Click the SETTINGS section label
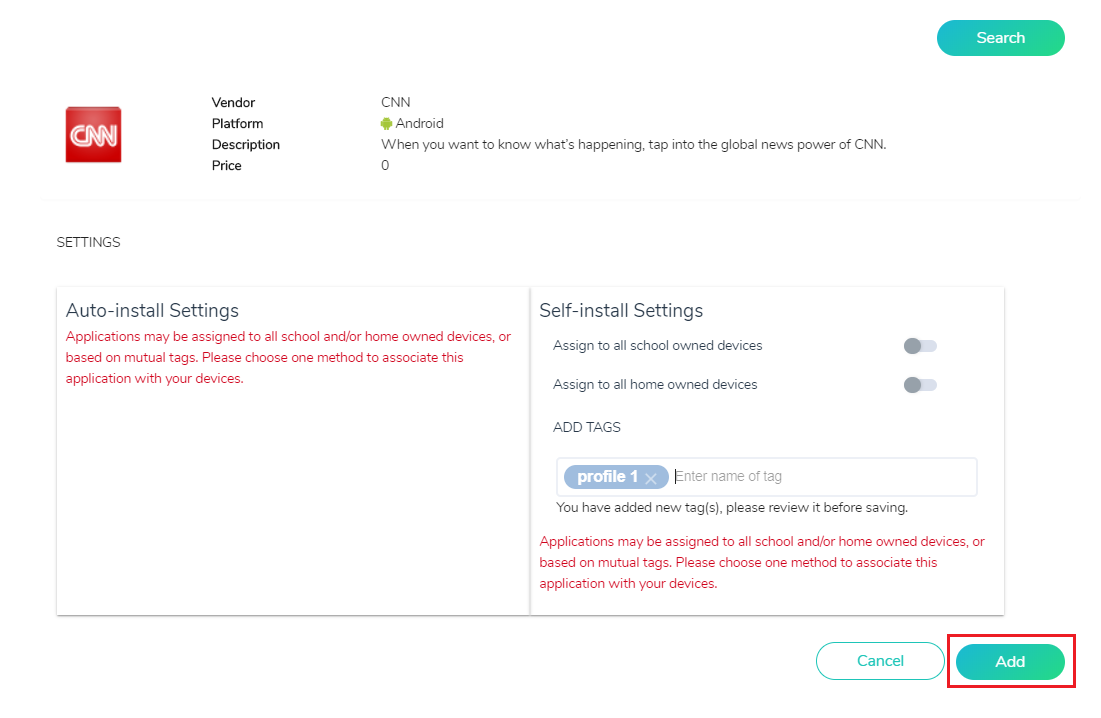Image resolution: width=1101 pixels, height=718 pixels. click(88, 242)
